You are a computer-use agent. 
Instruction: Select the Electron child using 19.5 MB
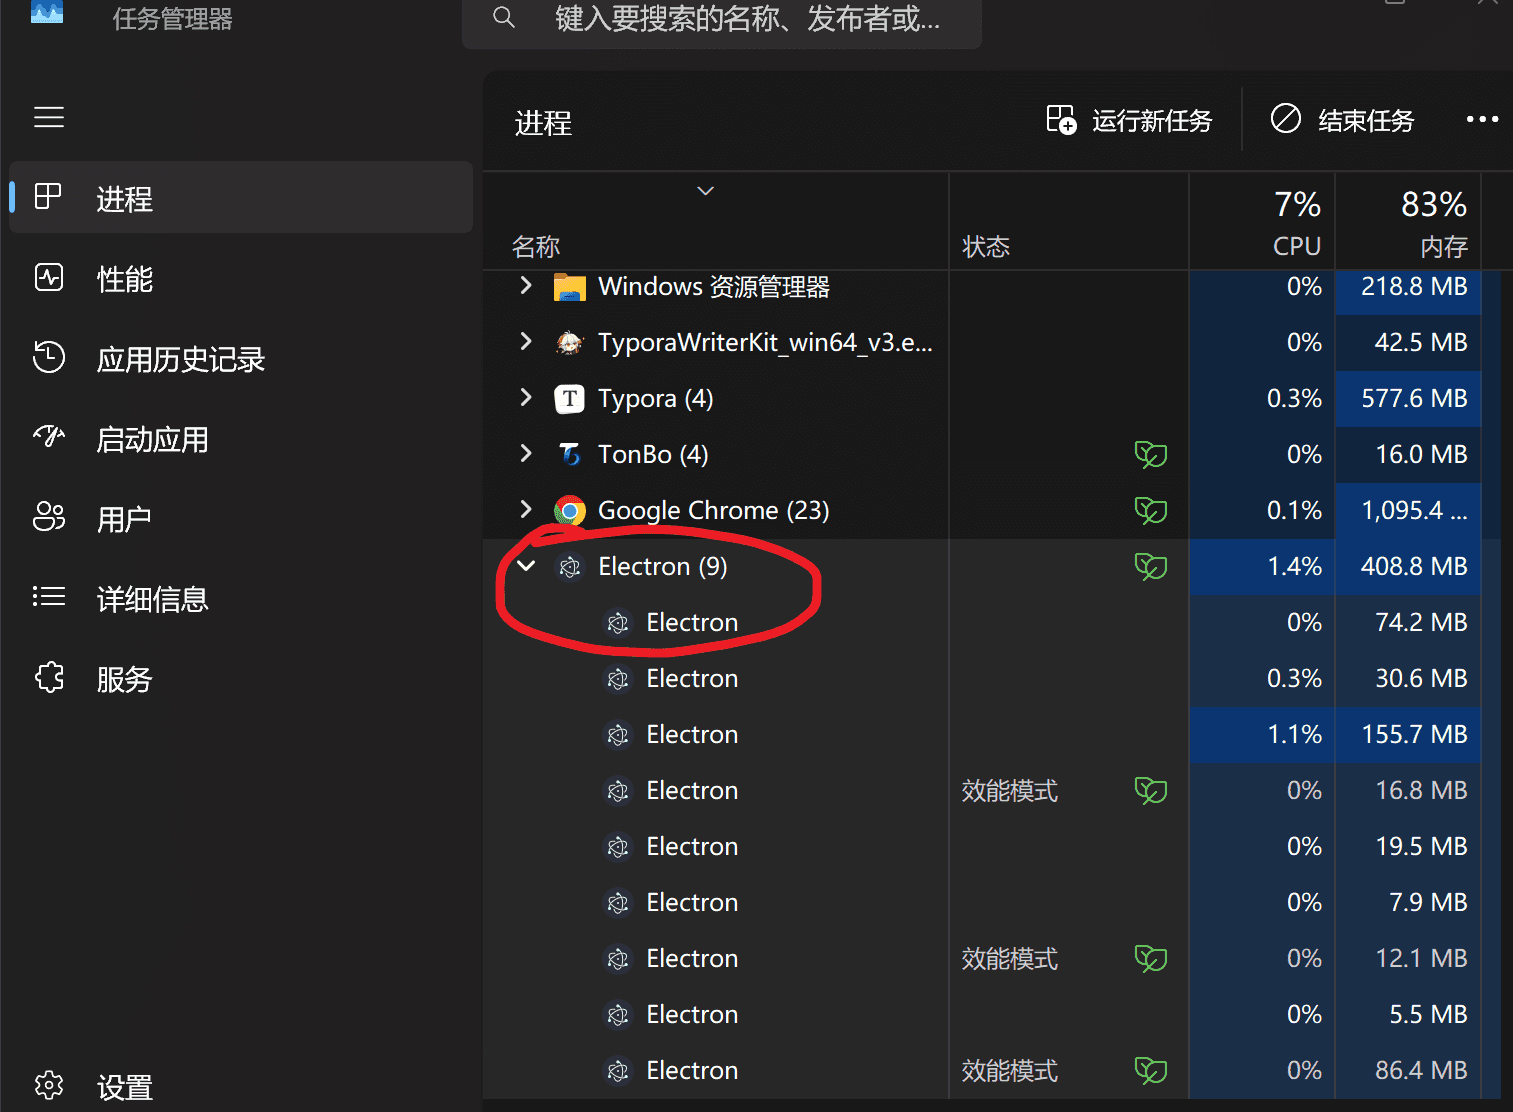point(992,846)
